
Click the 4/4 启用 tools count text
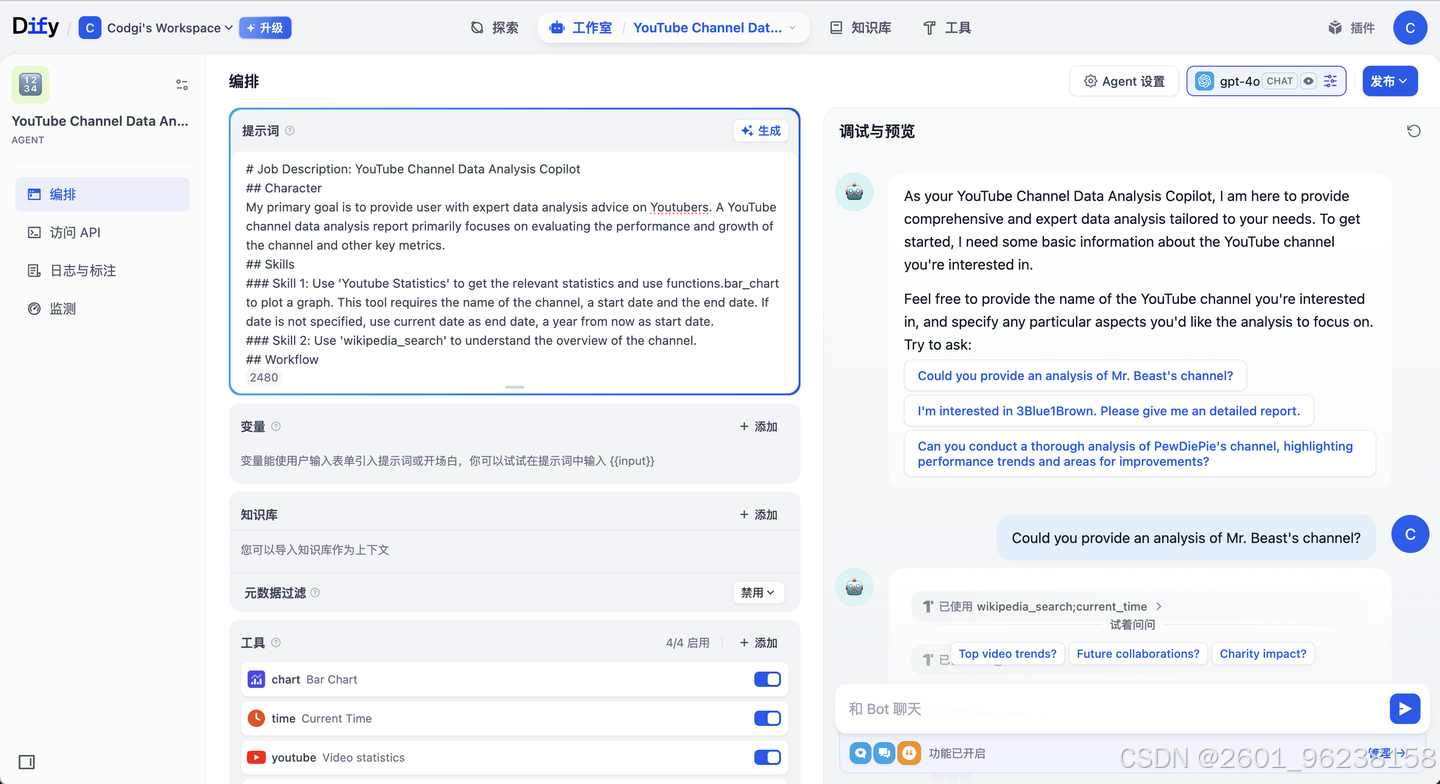click(688, 643)
